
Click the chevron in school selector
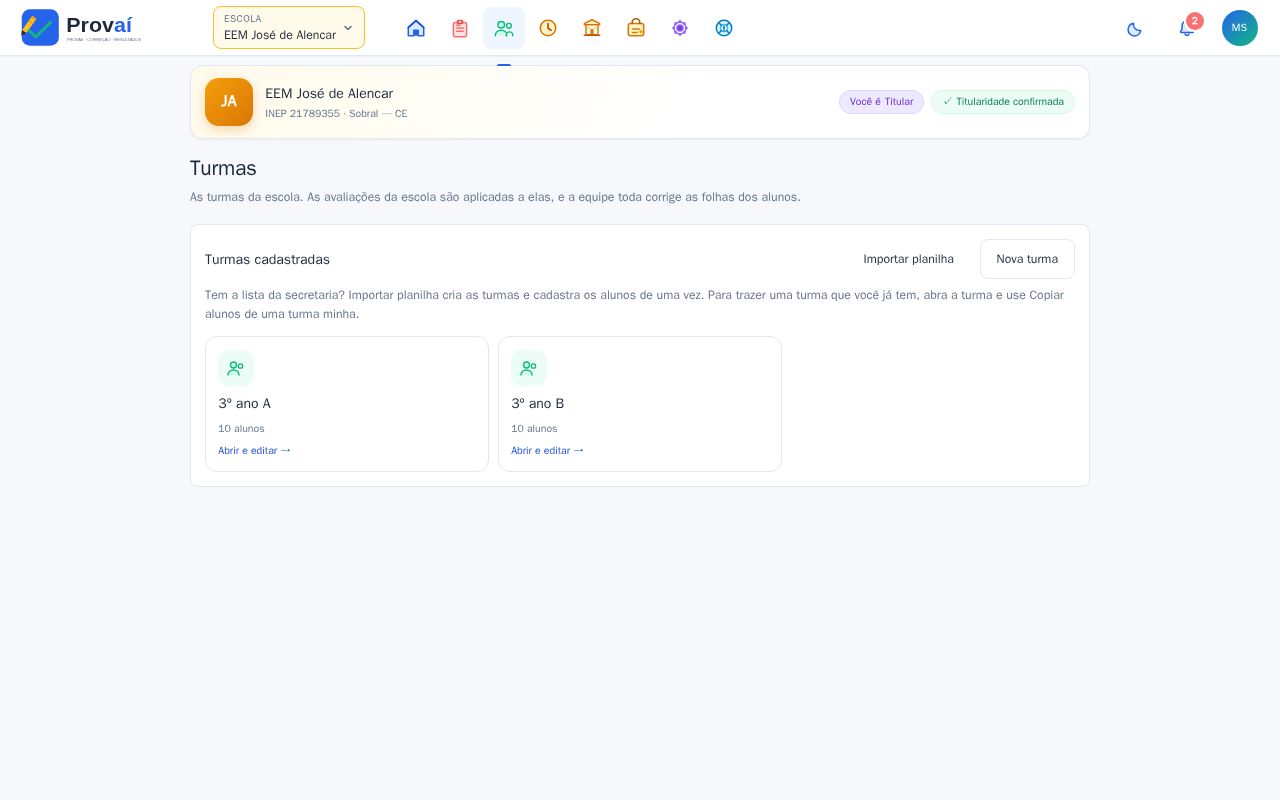(348, 28)
